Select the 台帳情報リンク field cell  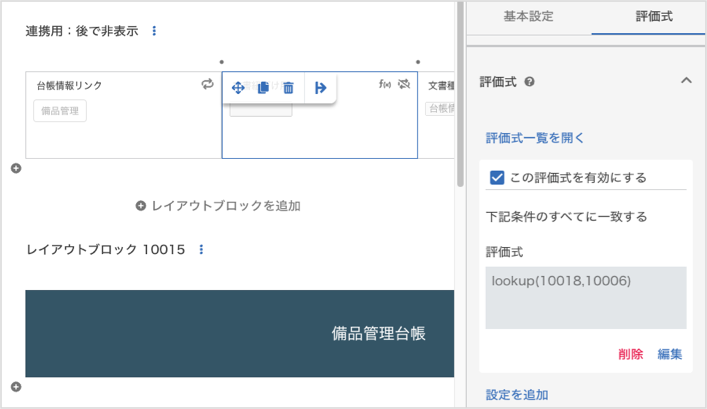[124, 115]
